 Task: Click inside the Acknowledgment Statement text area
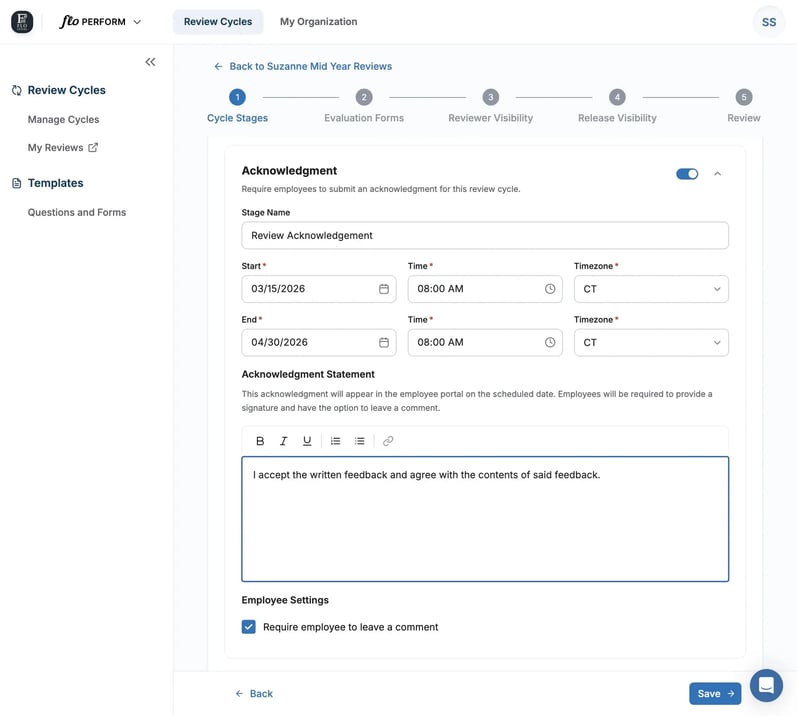click(x=485, y=519)
